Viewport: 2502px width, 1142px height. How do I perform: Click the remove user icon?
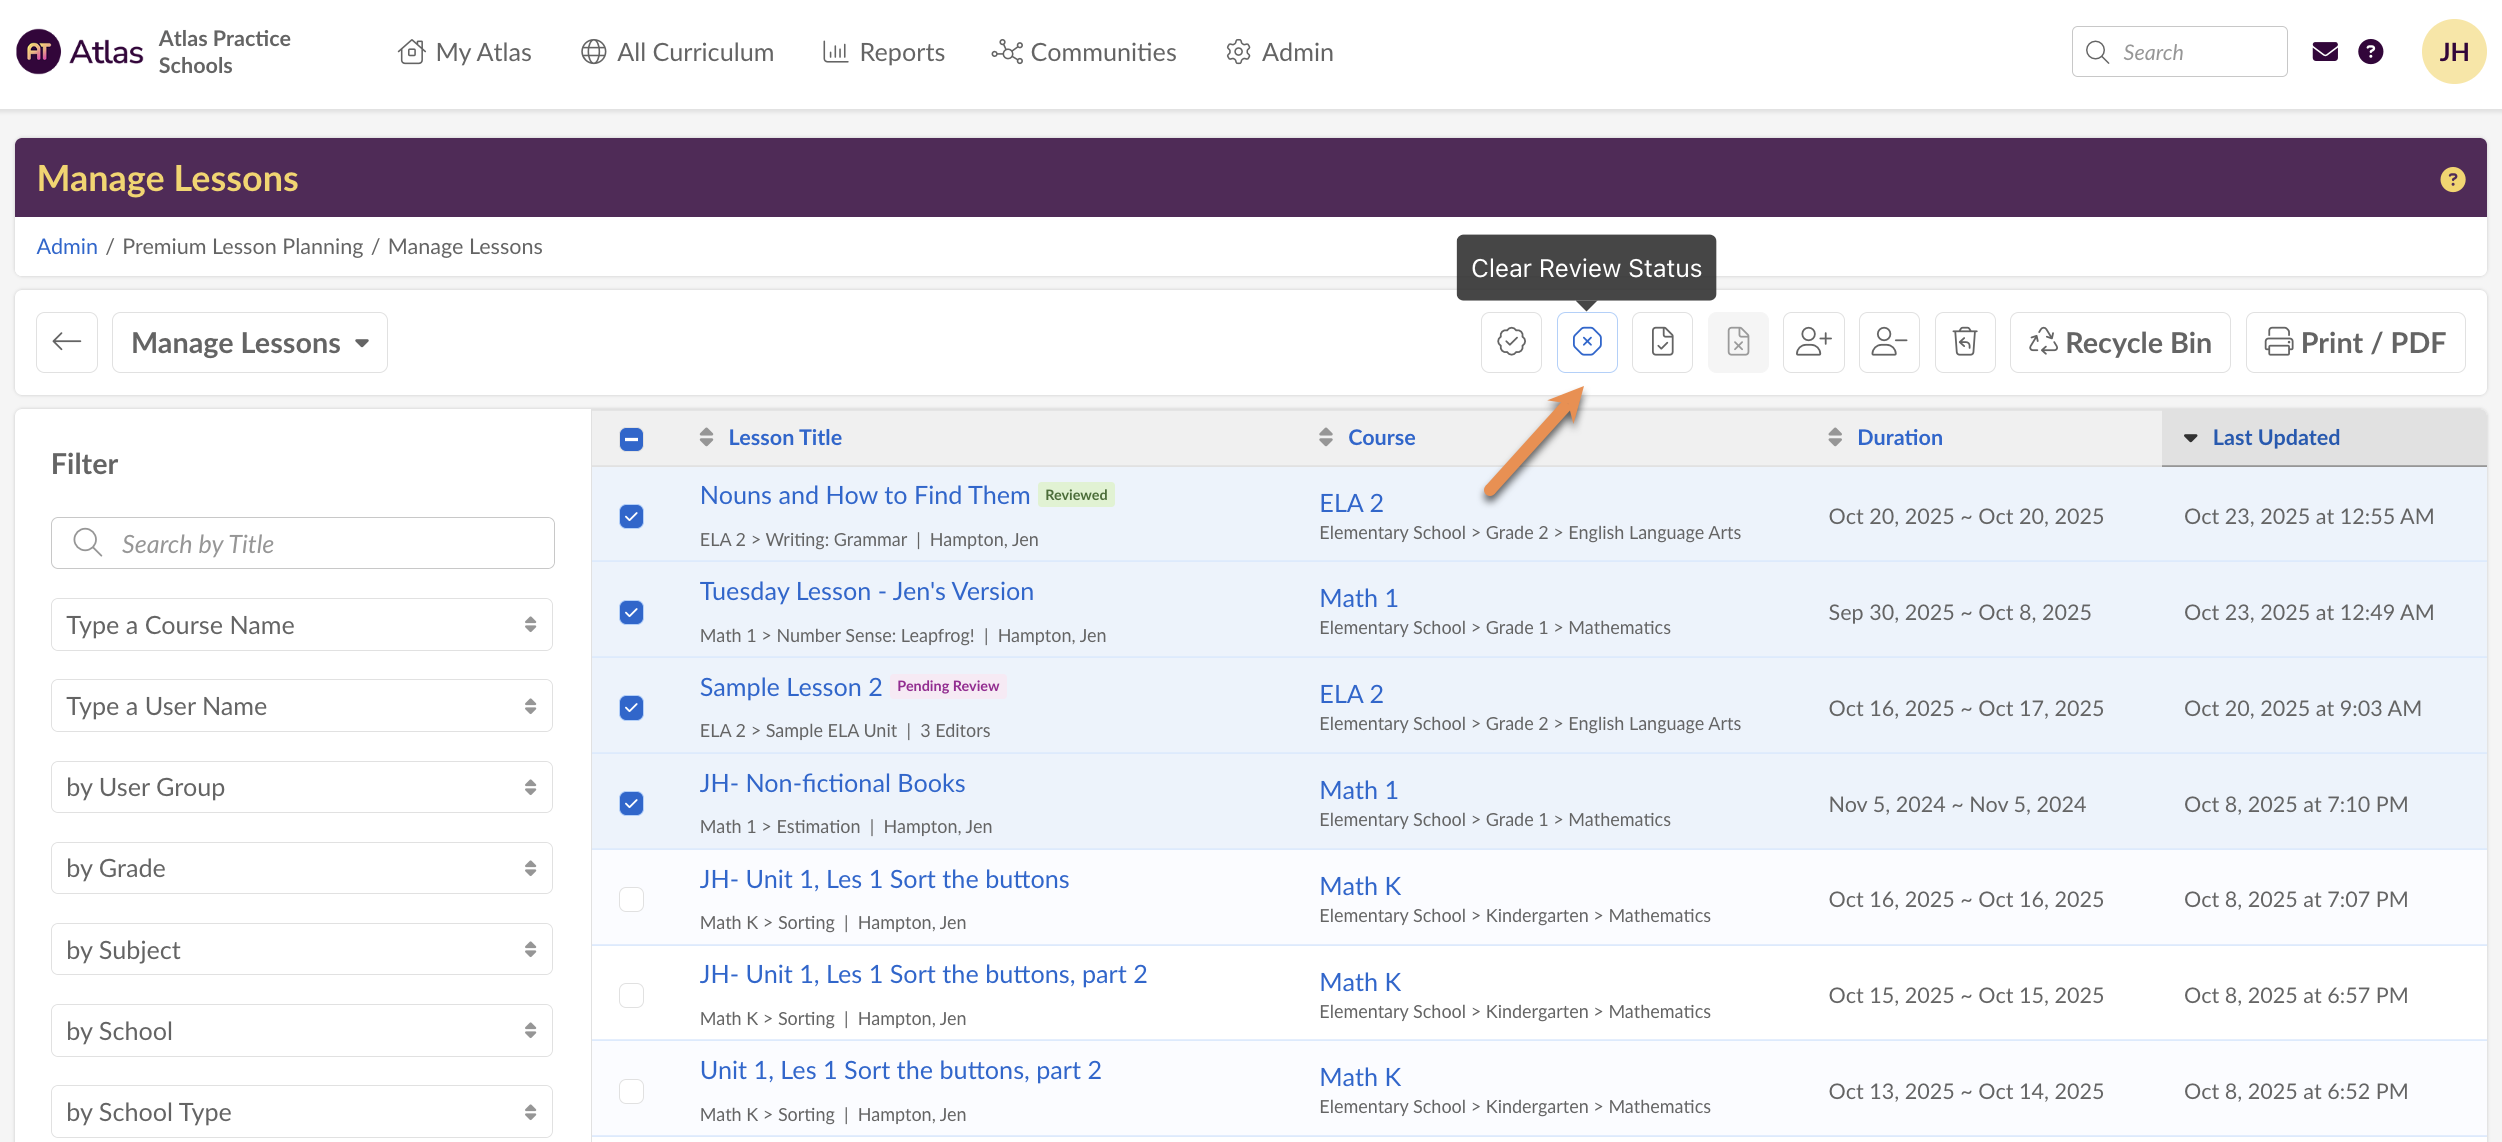[x=1889, y=342]
